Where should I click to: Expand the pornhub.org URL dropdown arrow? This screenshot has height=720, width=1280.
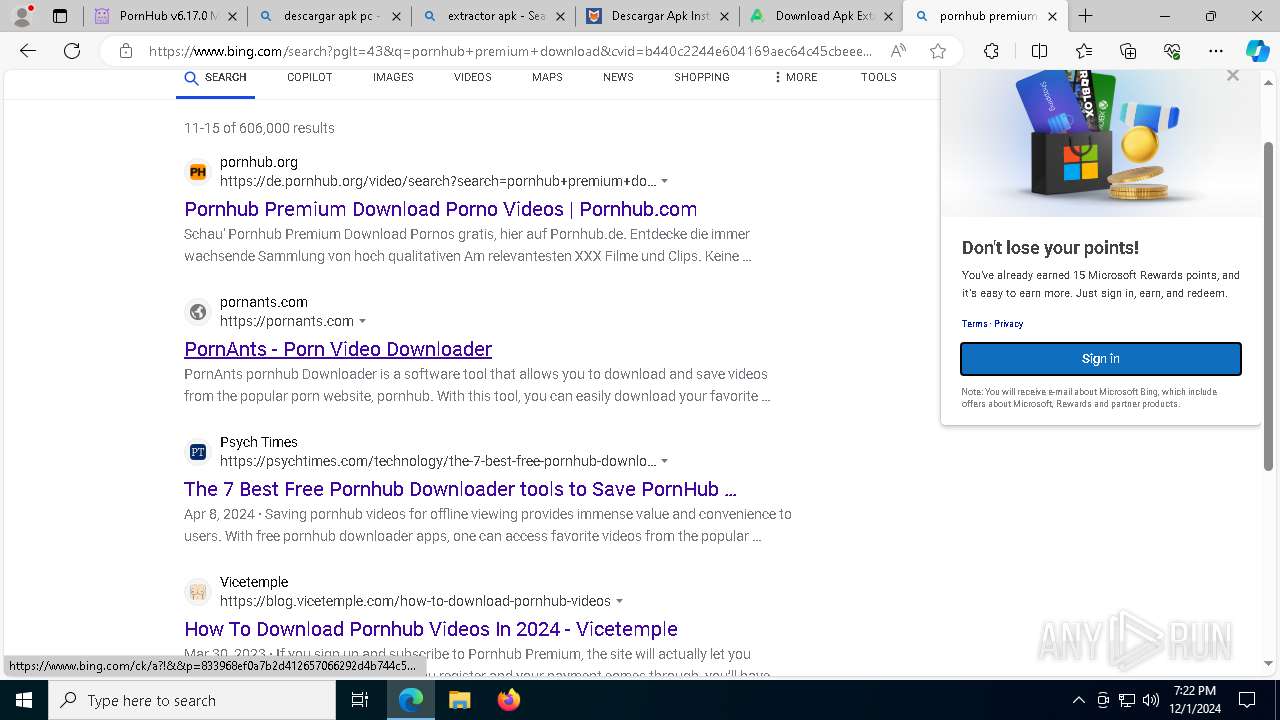pos(665,181)
